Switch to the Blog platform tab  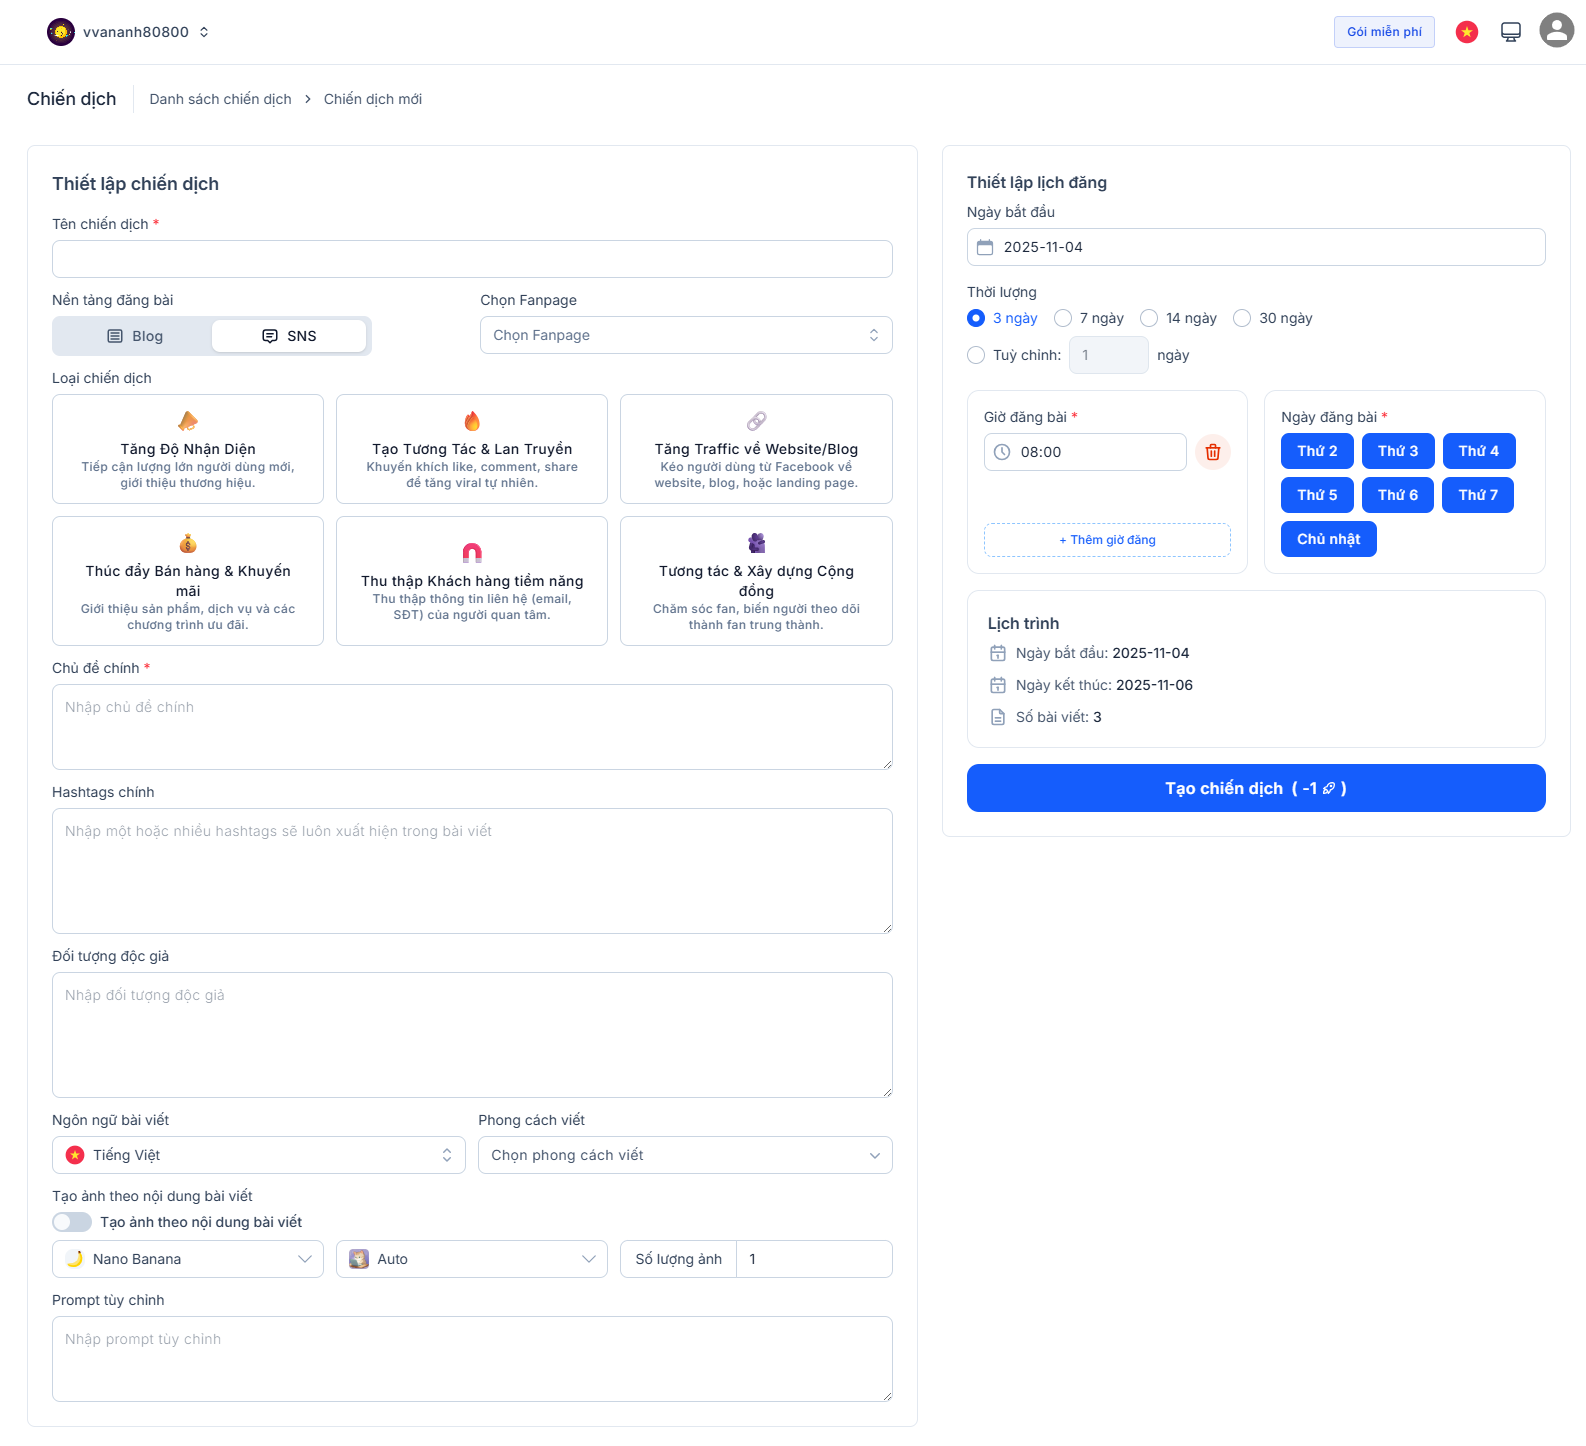(x=134, y=336)
